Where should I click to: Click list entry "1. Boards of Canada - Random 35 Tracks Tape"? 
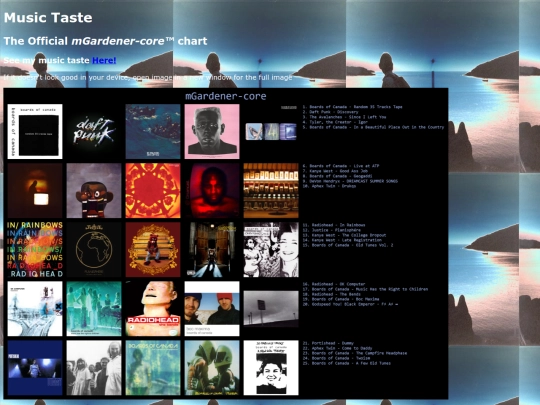pos(352,107)
